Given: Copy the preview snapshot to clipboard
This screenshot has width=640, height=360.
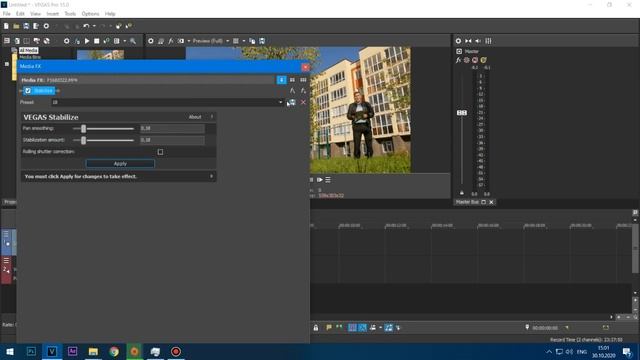Looking at the screenshot, I should 252,41.
